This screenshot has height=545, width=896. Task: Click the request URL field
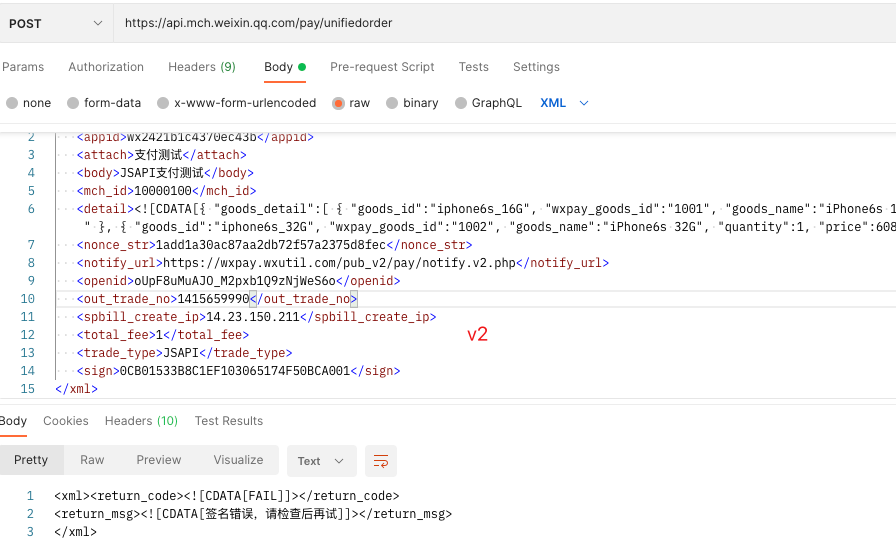tap(500, 23)
